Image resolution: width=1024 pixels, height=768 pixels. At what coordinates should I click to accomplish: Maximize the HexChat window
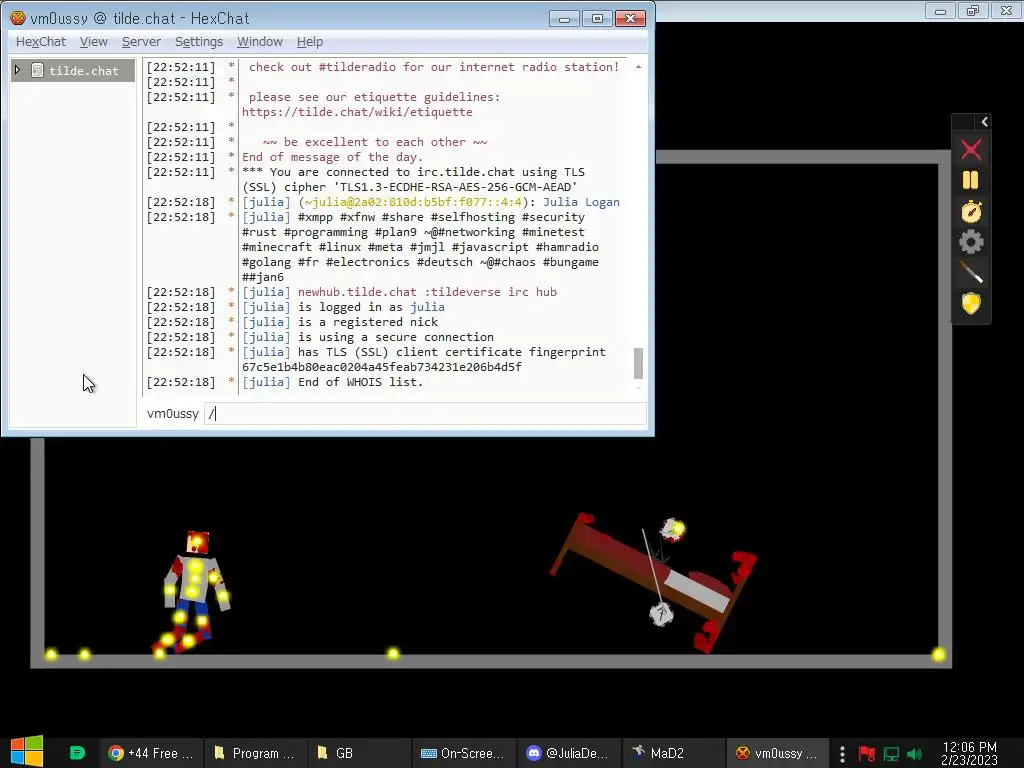click(597, 18)
